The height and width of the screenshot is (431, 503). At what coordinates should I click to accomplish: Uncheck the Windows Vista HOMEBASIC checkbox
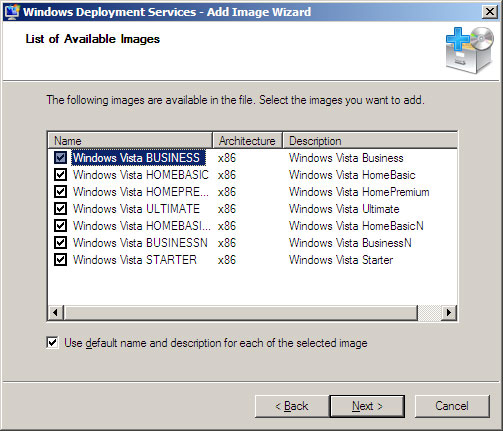[60, 175]
